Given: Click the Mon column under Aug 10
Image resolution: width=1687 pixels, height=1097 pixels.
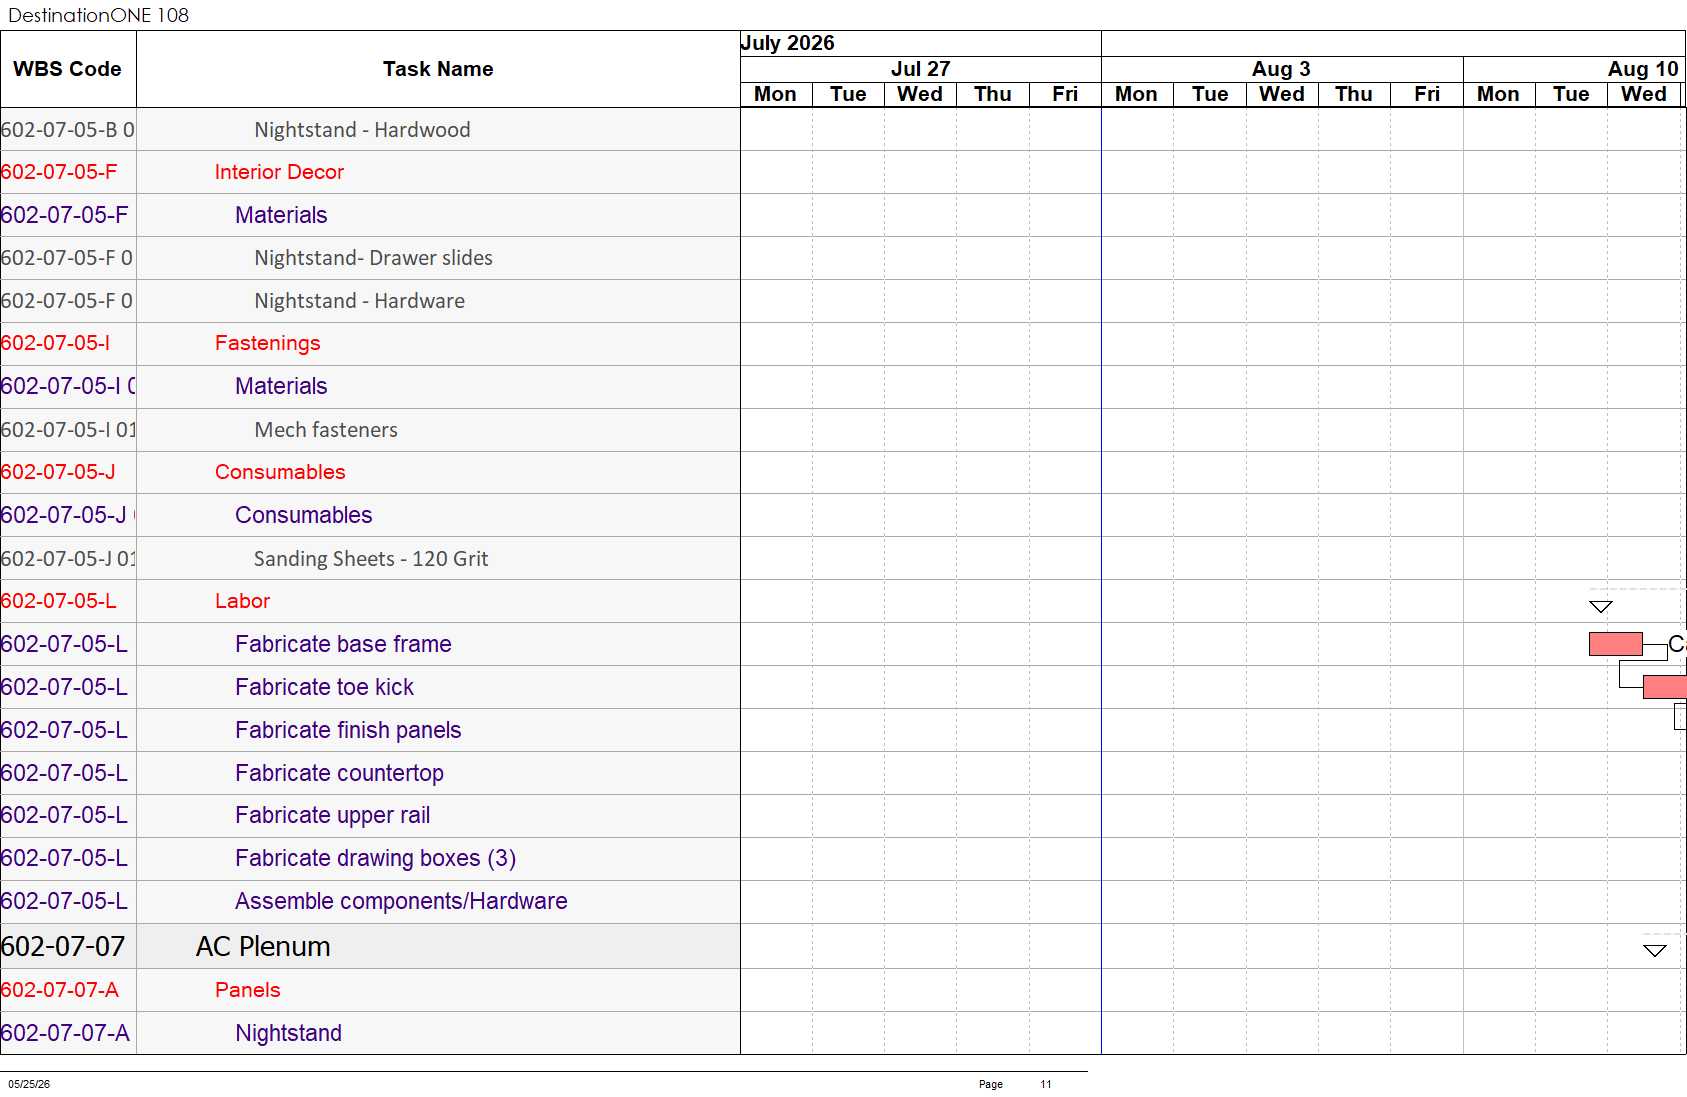Looking at the screenshot, I should click(1498, 94).
